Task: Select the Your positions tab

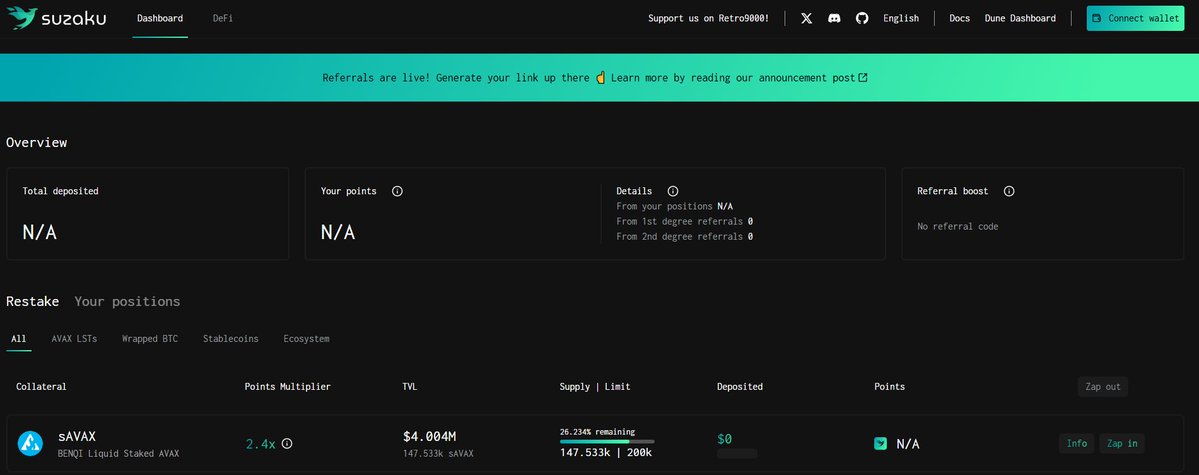Action: click(x=127, y=301)
